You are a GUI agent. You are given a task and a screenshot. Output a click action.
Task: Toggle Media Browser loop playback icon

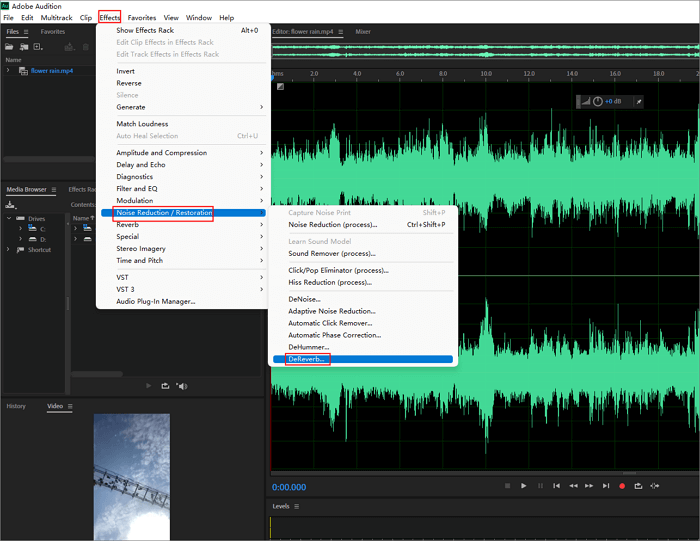(165, 386)
